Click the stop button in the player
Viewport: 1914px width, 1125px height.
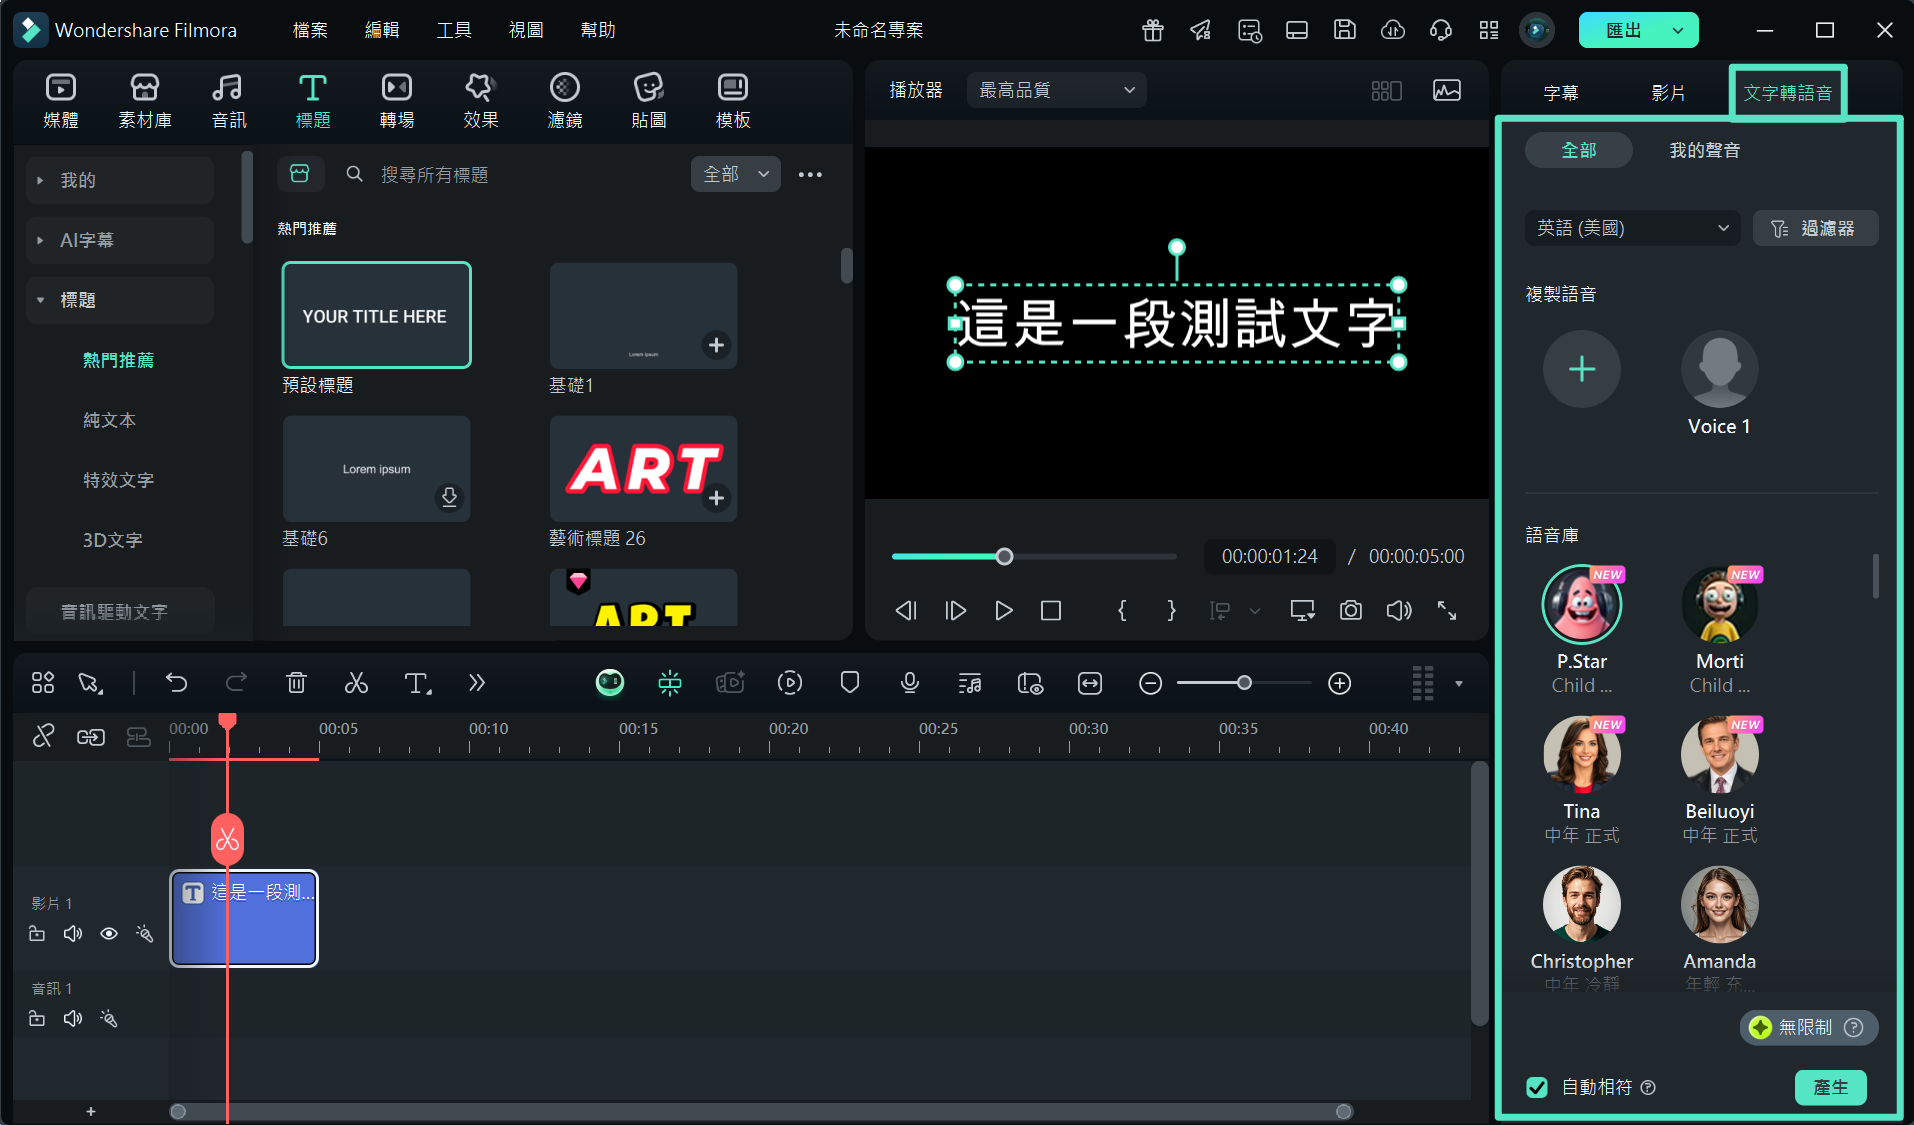click(x=1051, y=610)
